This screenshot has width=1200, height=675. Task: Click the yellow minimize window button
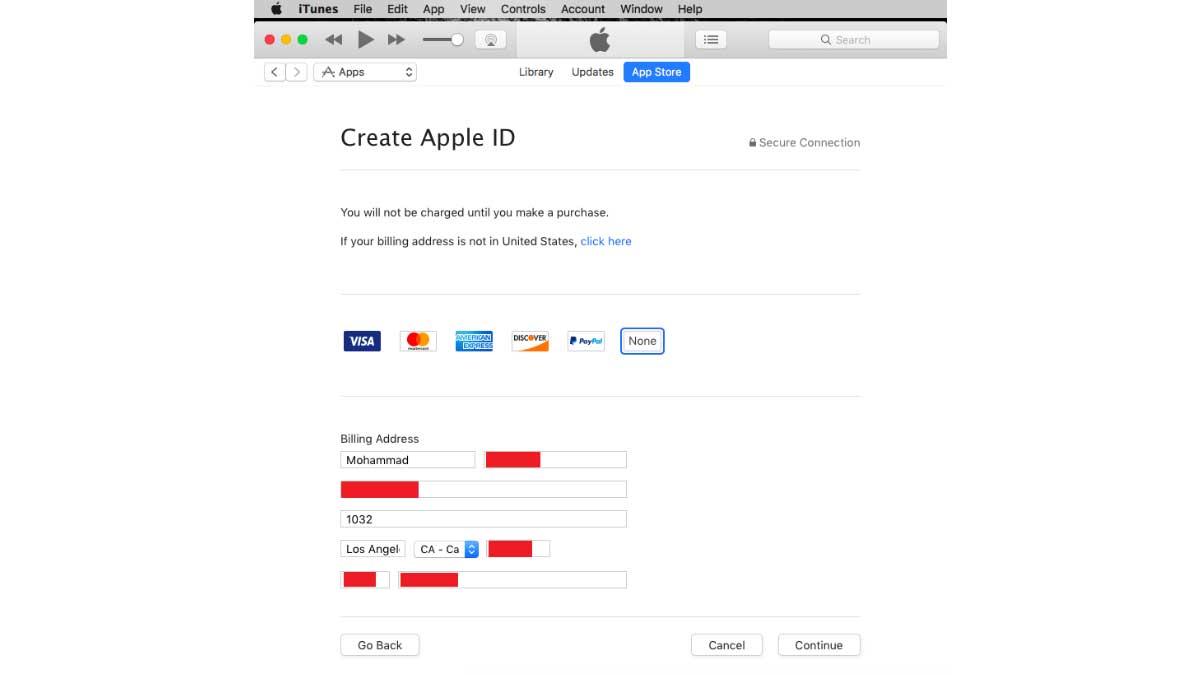coord(286,40)
